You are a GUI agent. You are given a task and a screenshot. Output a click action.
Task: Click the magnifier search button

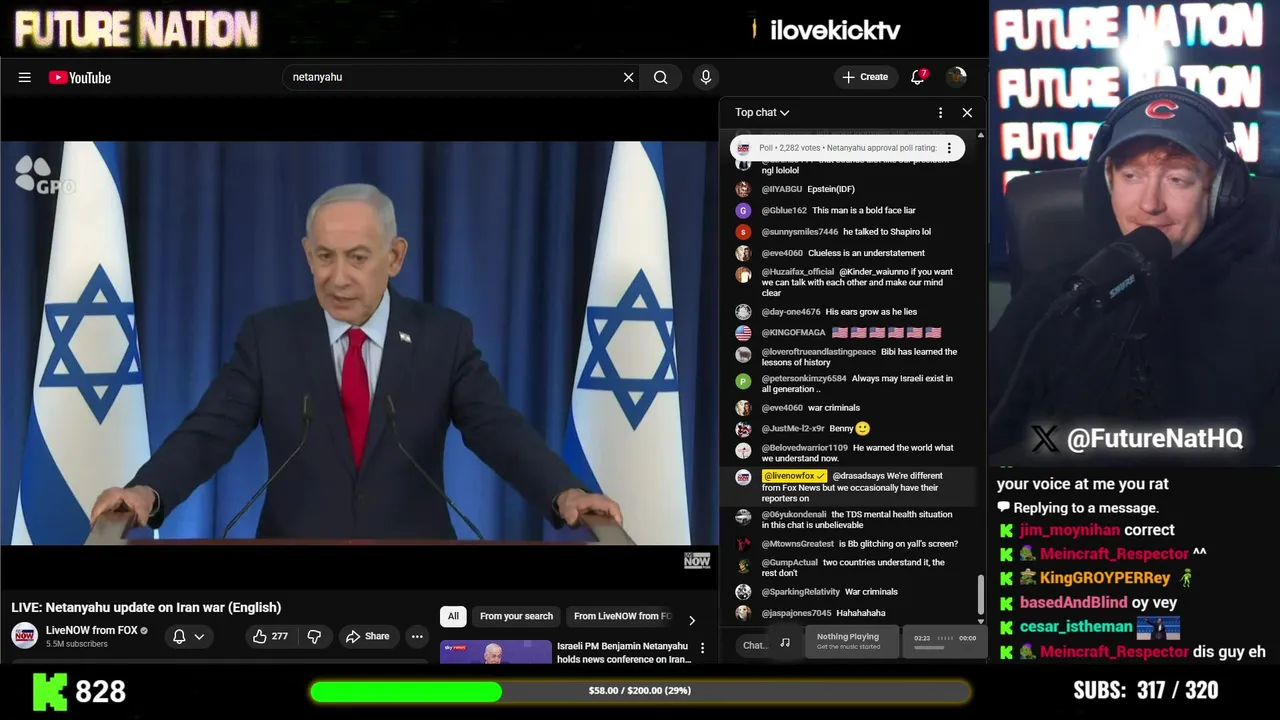[660, 77]
